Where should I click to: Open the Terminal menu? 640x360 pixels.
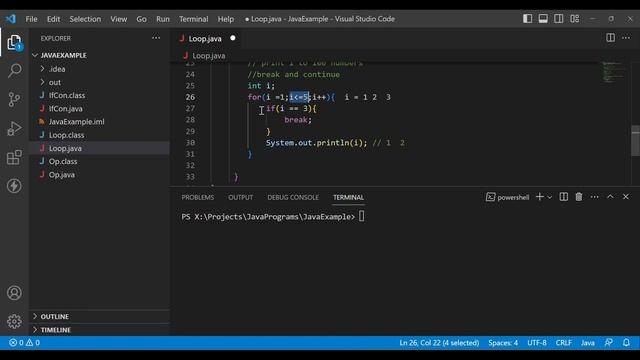[193, 19]
